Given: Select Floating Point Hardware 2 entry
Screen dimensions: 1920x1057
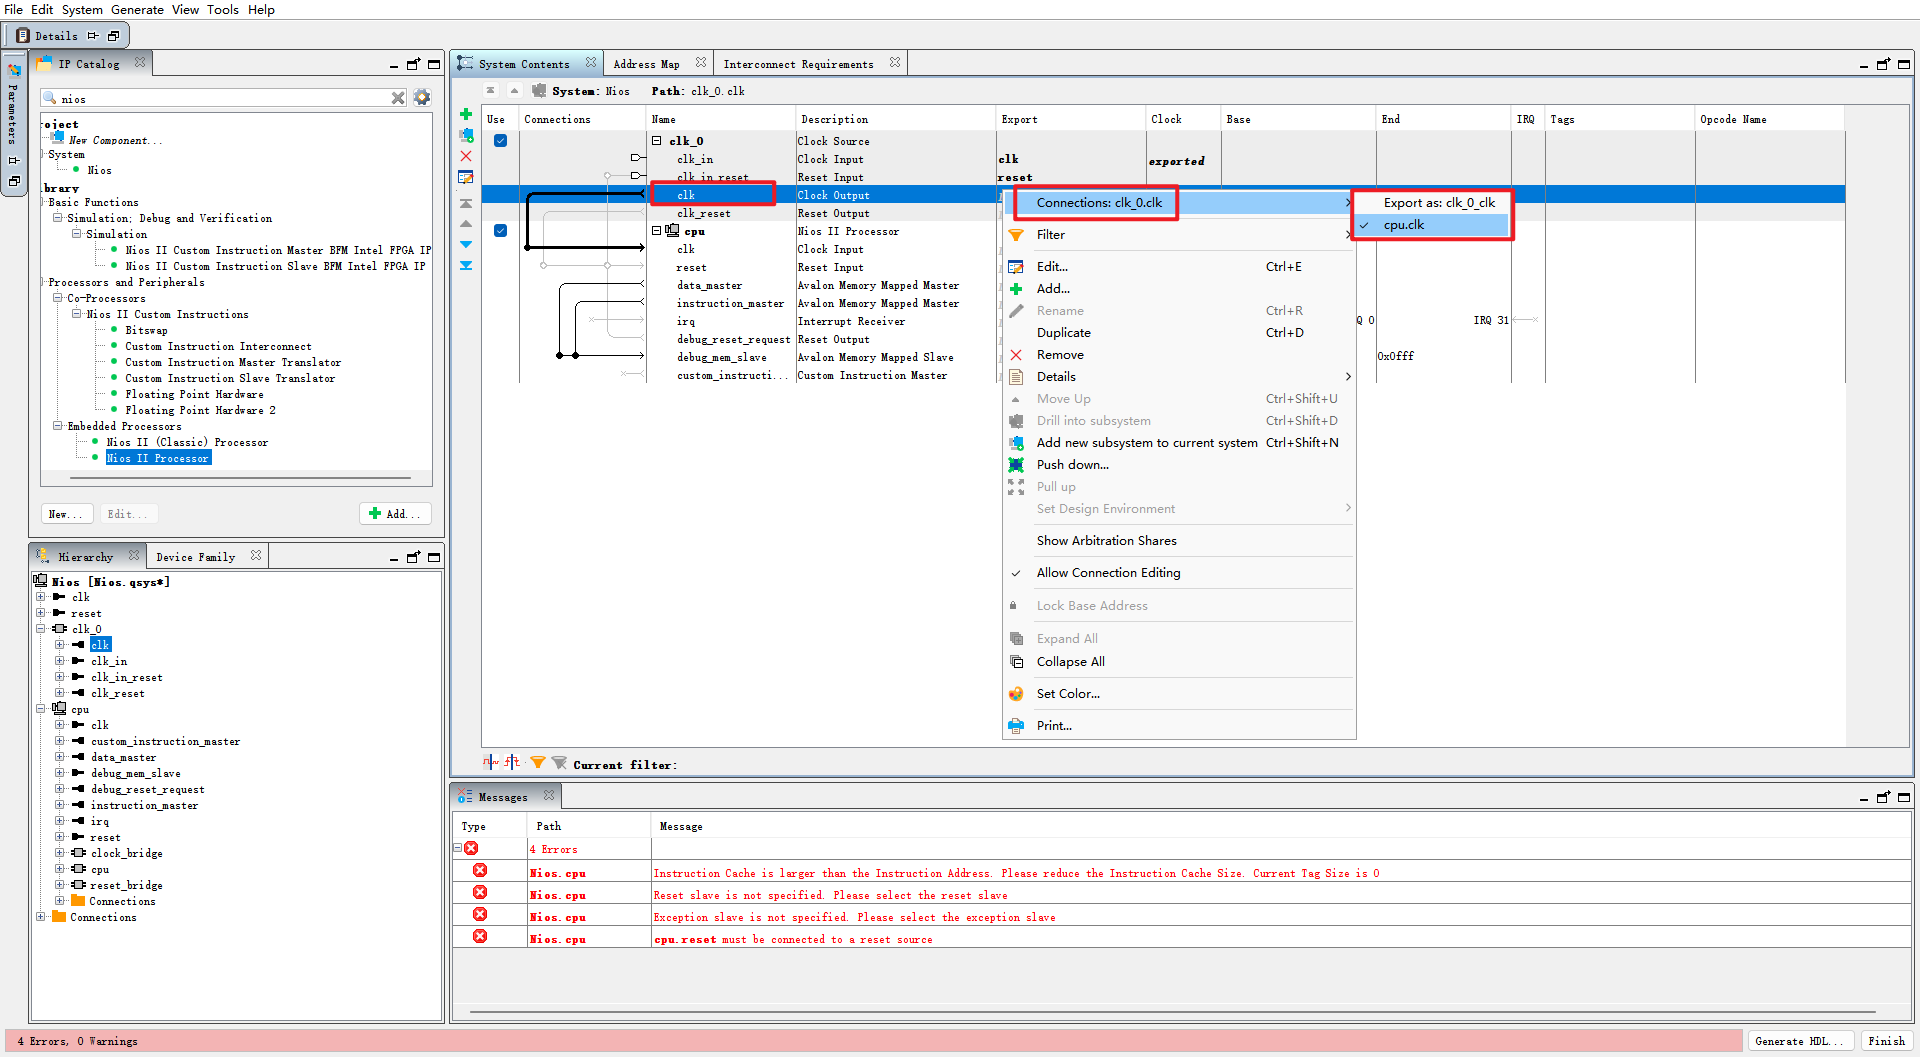Looking at the screenshot, I should 200,410.
